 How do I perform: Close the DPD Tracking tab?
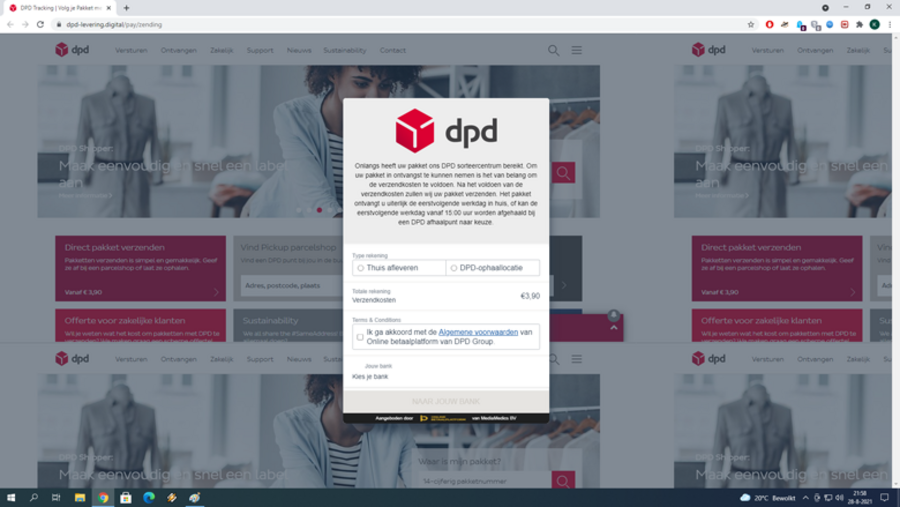(108, 8)
